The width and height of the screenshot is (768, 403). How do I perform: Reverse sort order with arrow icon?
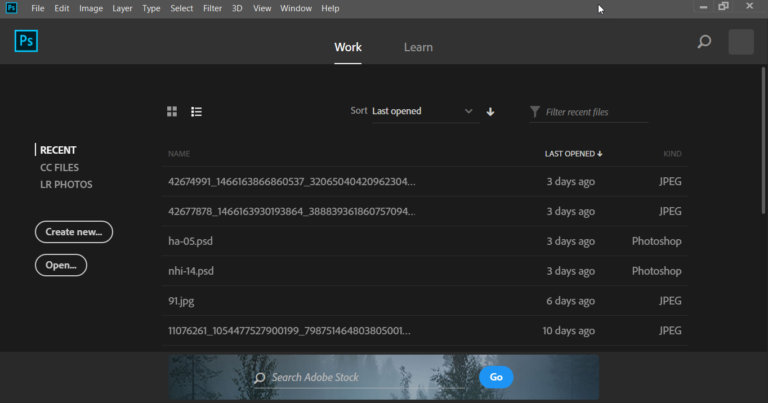(x=490, y=112)
